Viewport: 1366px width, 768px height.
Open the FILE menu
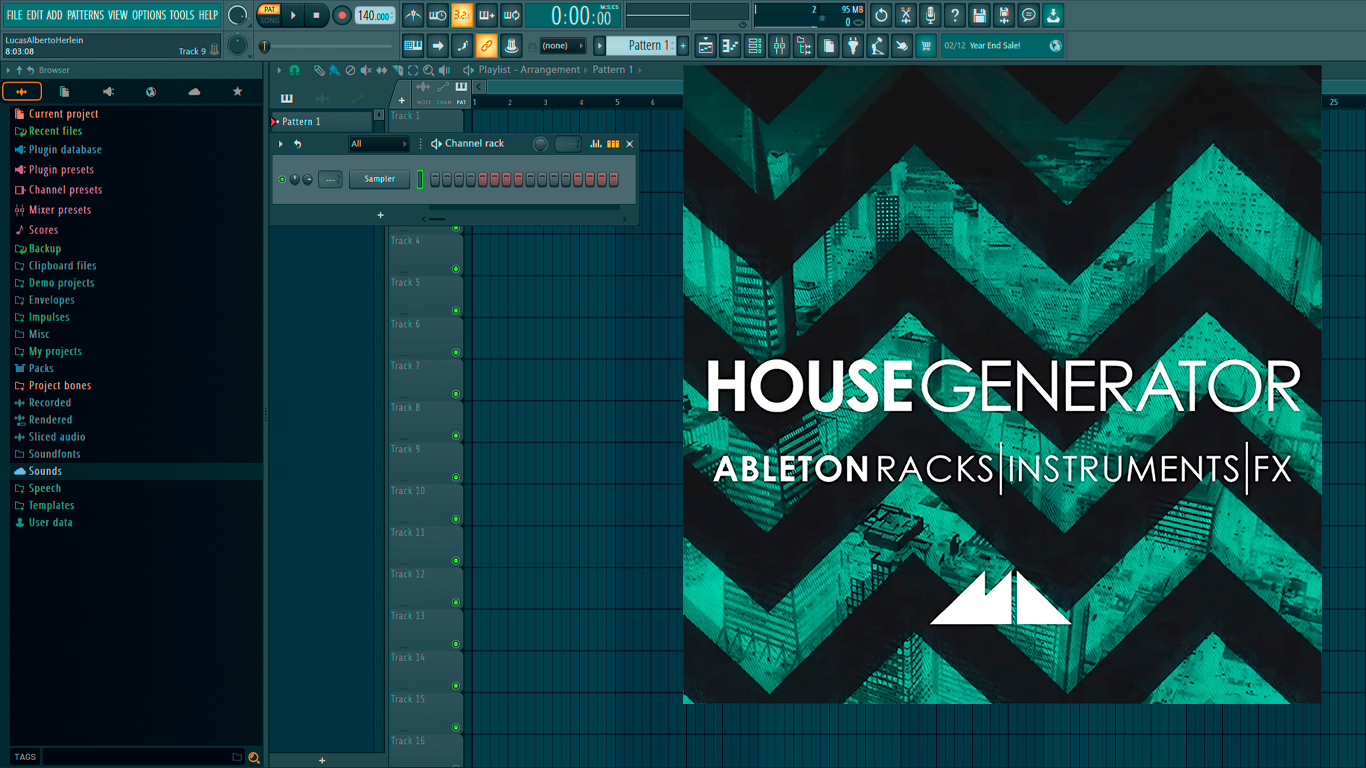[x=14, y=15]
